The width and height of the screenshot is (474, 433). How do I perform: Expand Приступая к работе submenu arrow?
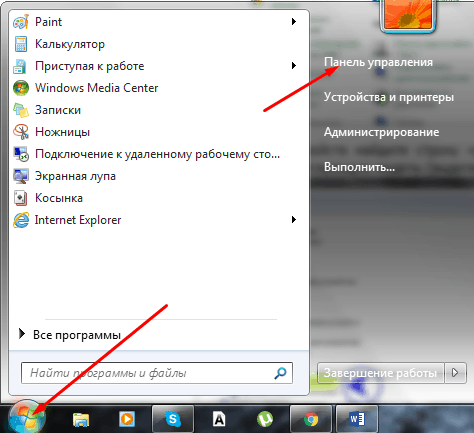click(294, 66)
